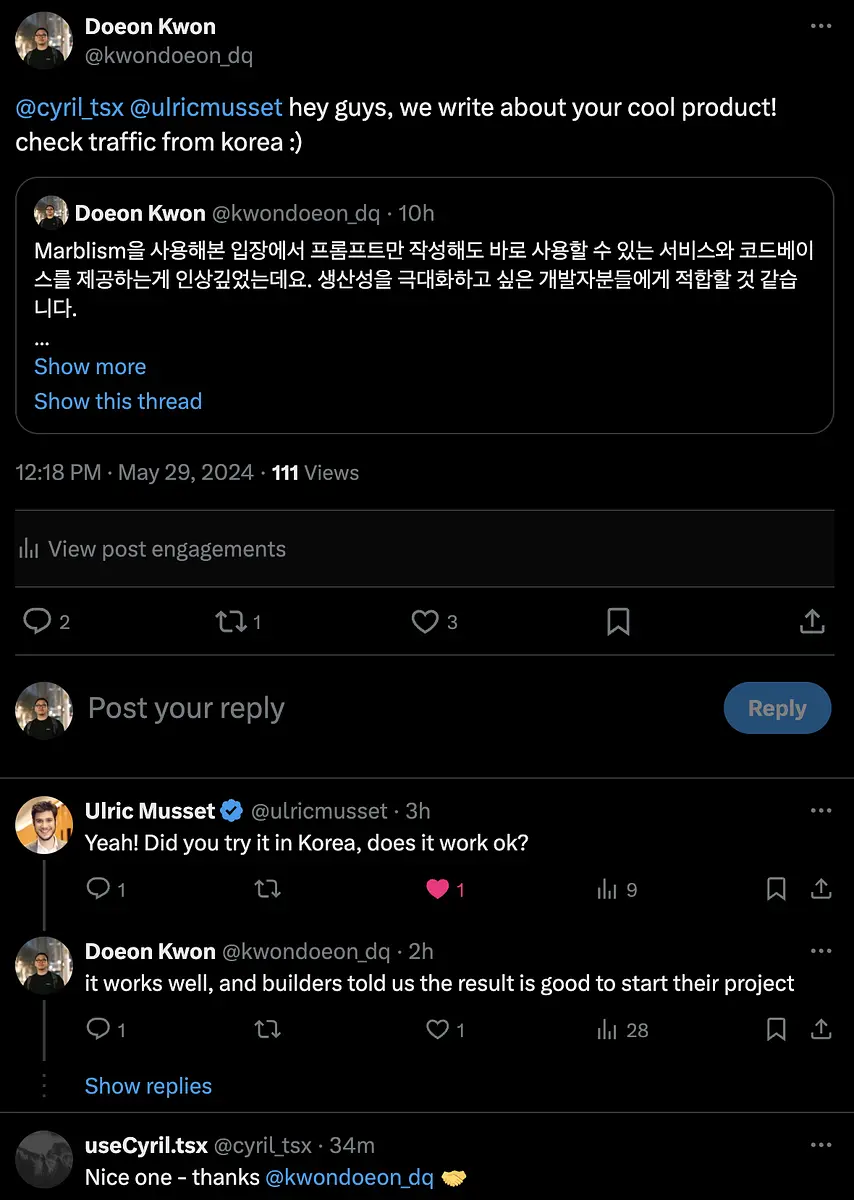The height and width of the screenshot is (1200, 854).
Task: Repost the main Doeon Kwon post
Action: click(x=231, y=622)
